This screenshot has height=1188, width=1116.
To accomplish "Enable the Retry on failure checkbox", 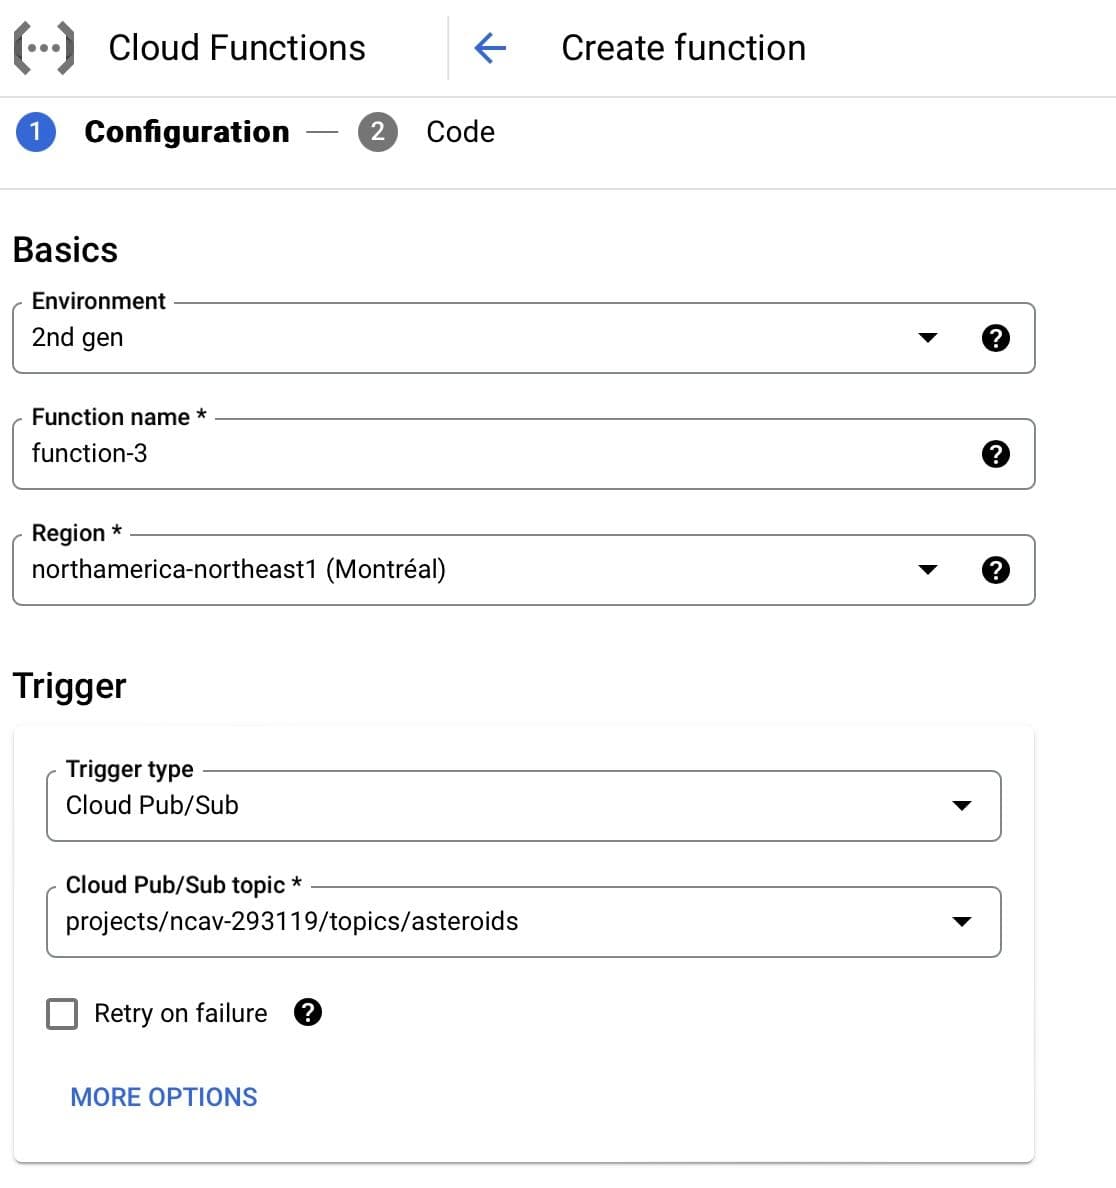I will pyautogui.click(x=62, y=1014).
